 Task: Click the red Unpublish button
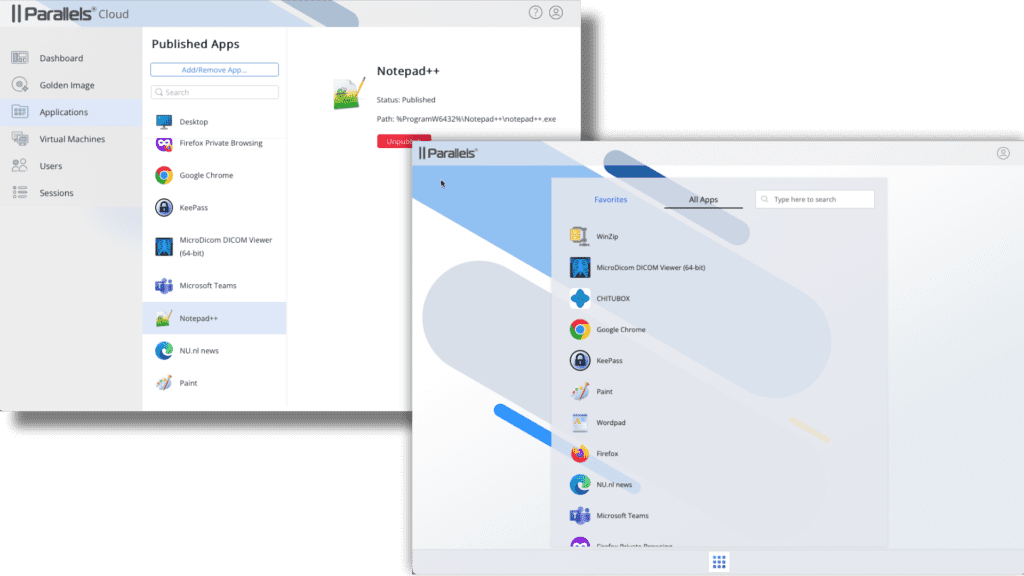397,141
